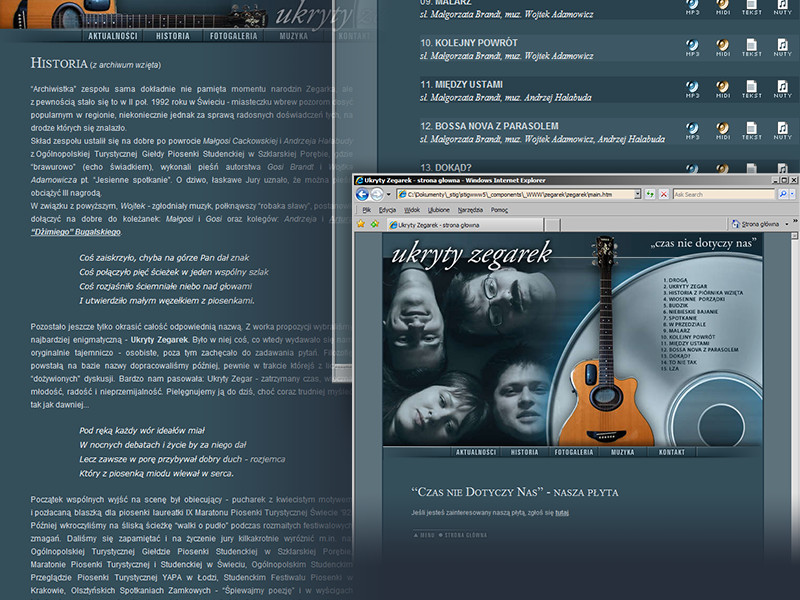
Task: Open the Edycja menu
Action: tap(387, 210)
